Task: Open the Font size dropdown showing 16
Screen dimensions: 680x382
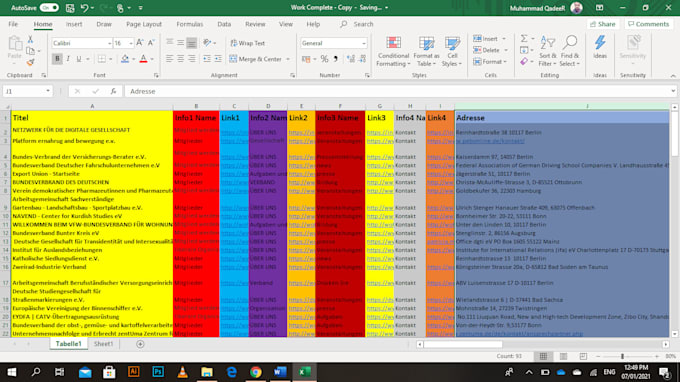Action: click(x=131, y=43)
